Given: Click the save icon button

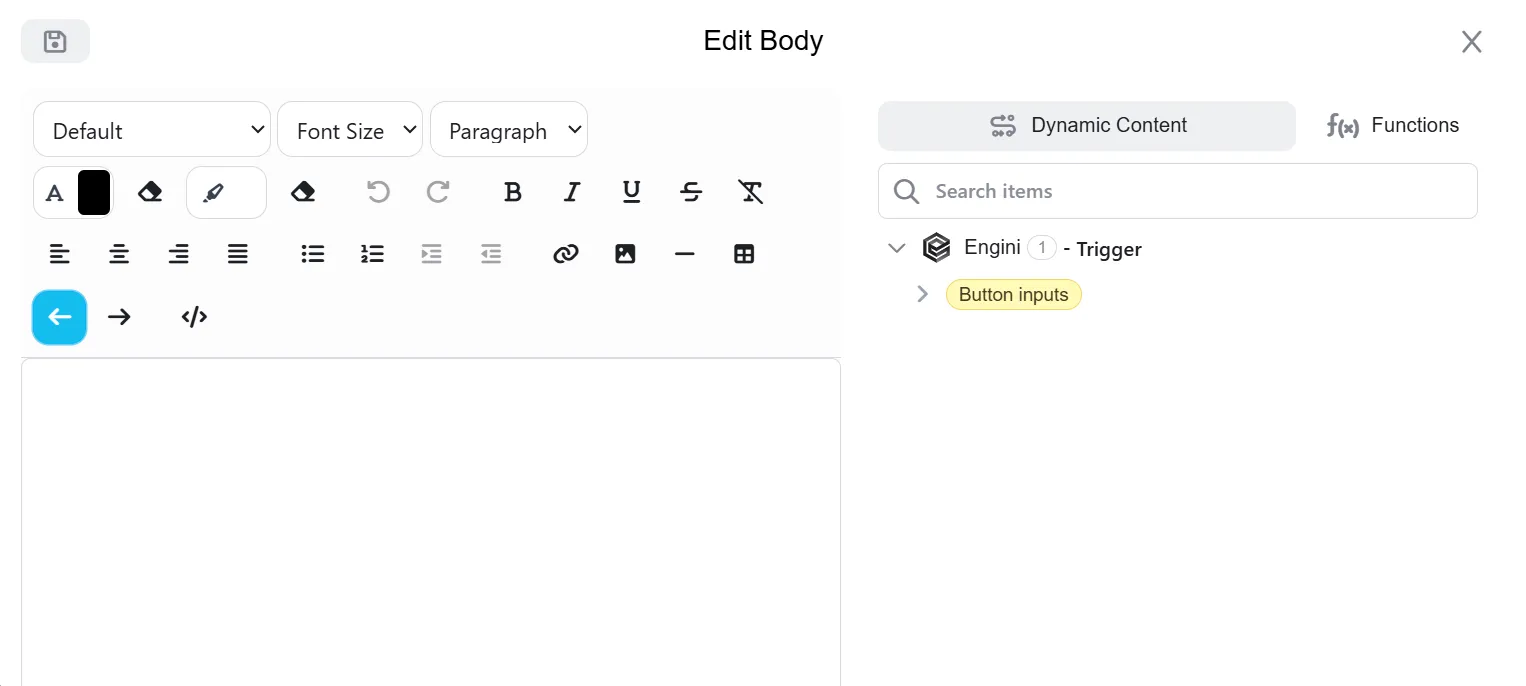Looking at the screenshot, I should coord(55,41).
